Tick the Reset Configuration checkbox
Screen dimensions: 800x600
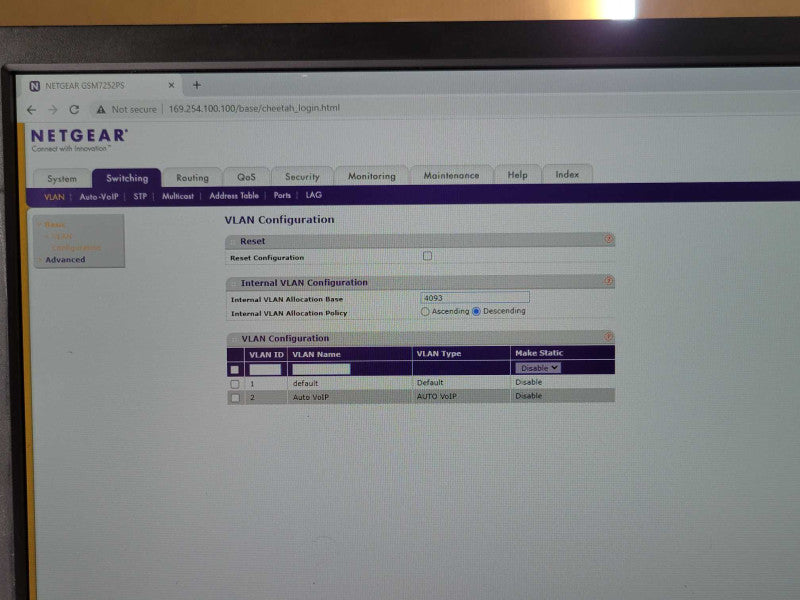[428, 256]
